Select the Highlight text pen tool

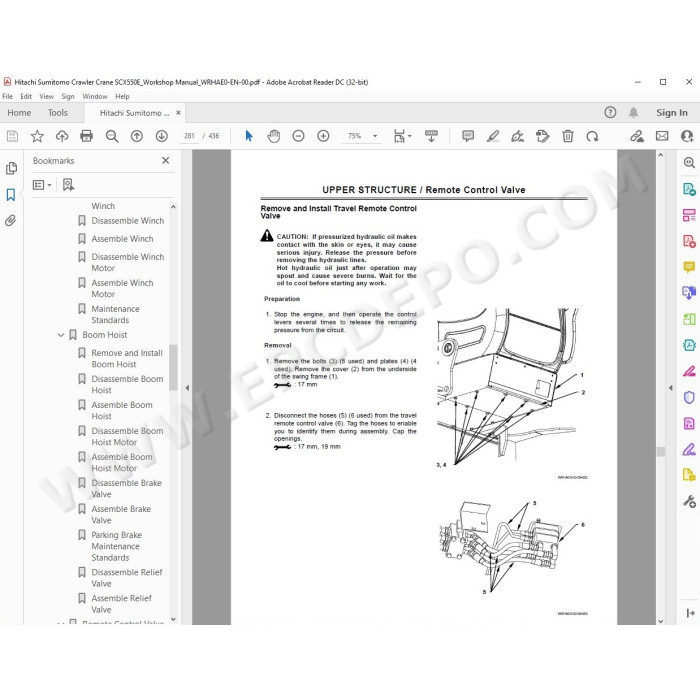click(x=492, y=136)
